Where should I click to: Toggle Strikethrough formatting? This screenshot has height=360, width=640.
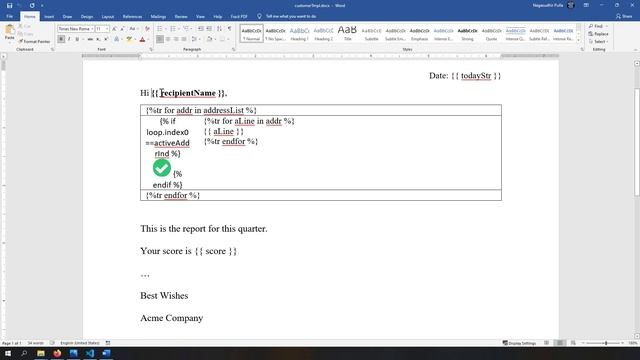pyautogui.click(x=90, y=39)
